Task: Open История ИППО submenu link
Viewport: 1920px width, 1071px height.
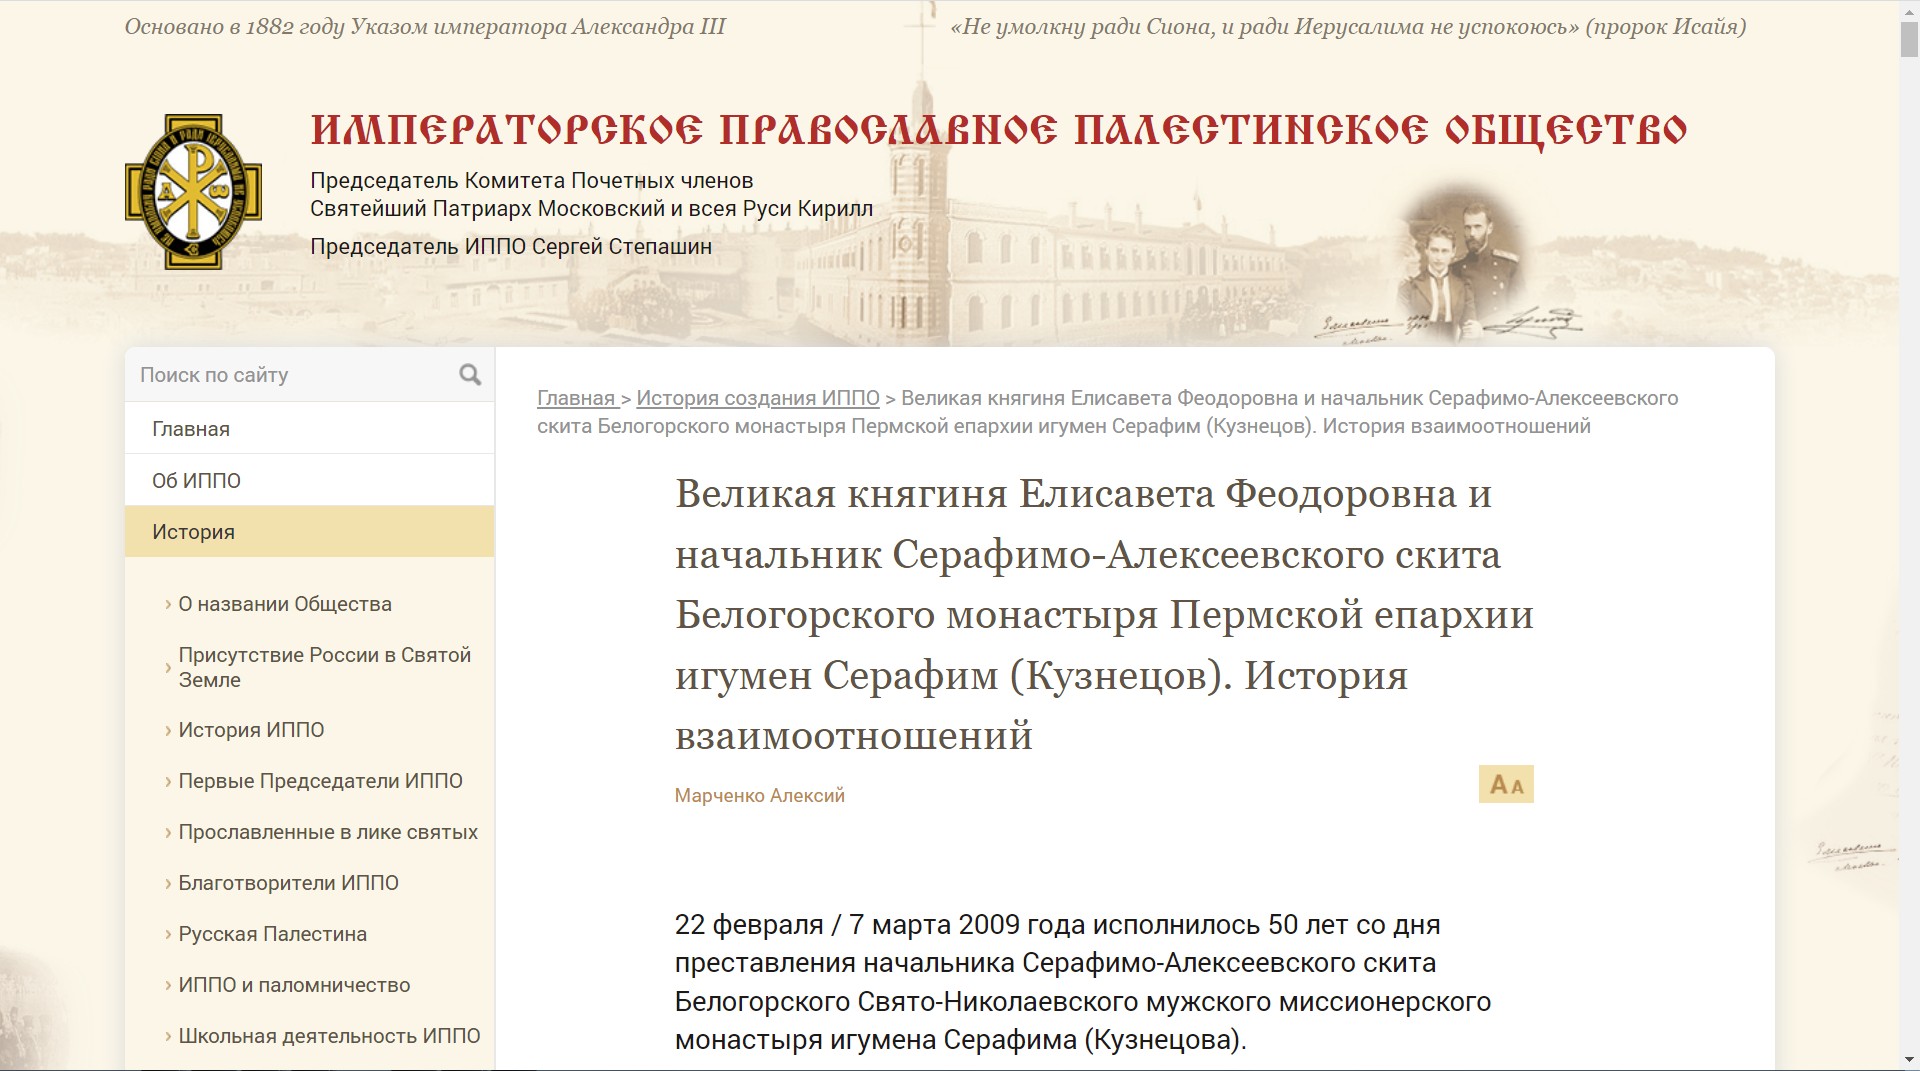Action: click(x=251, y=730)
